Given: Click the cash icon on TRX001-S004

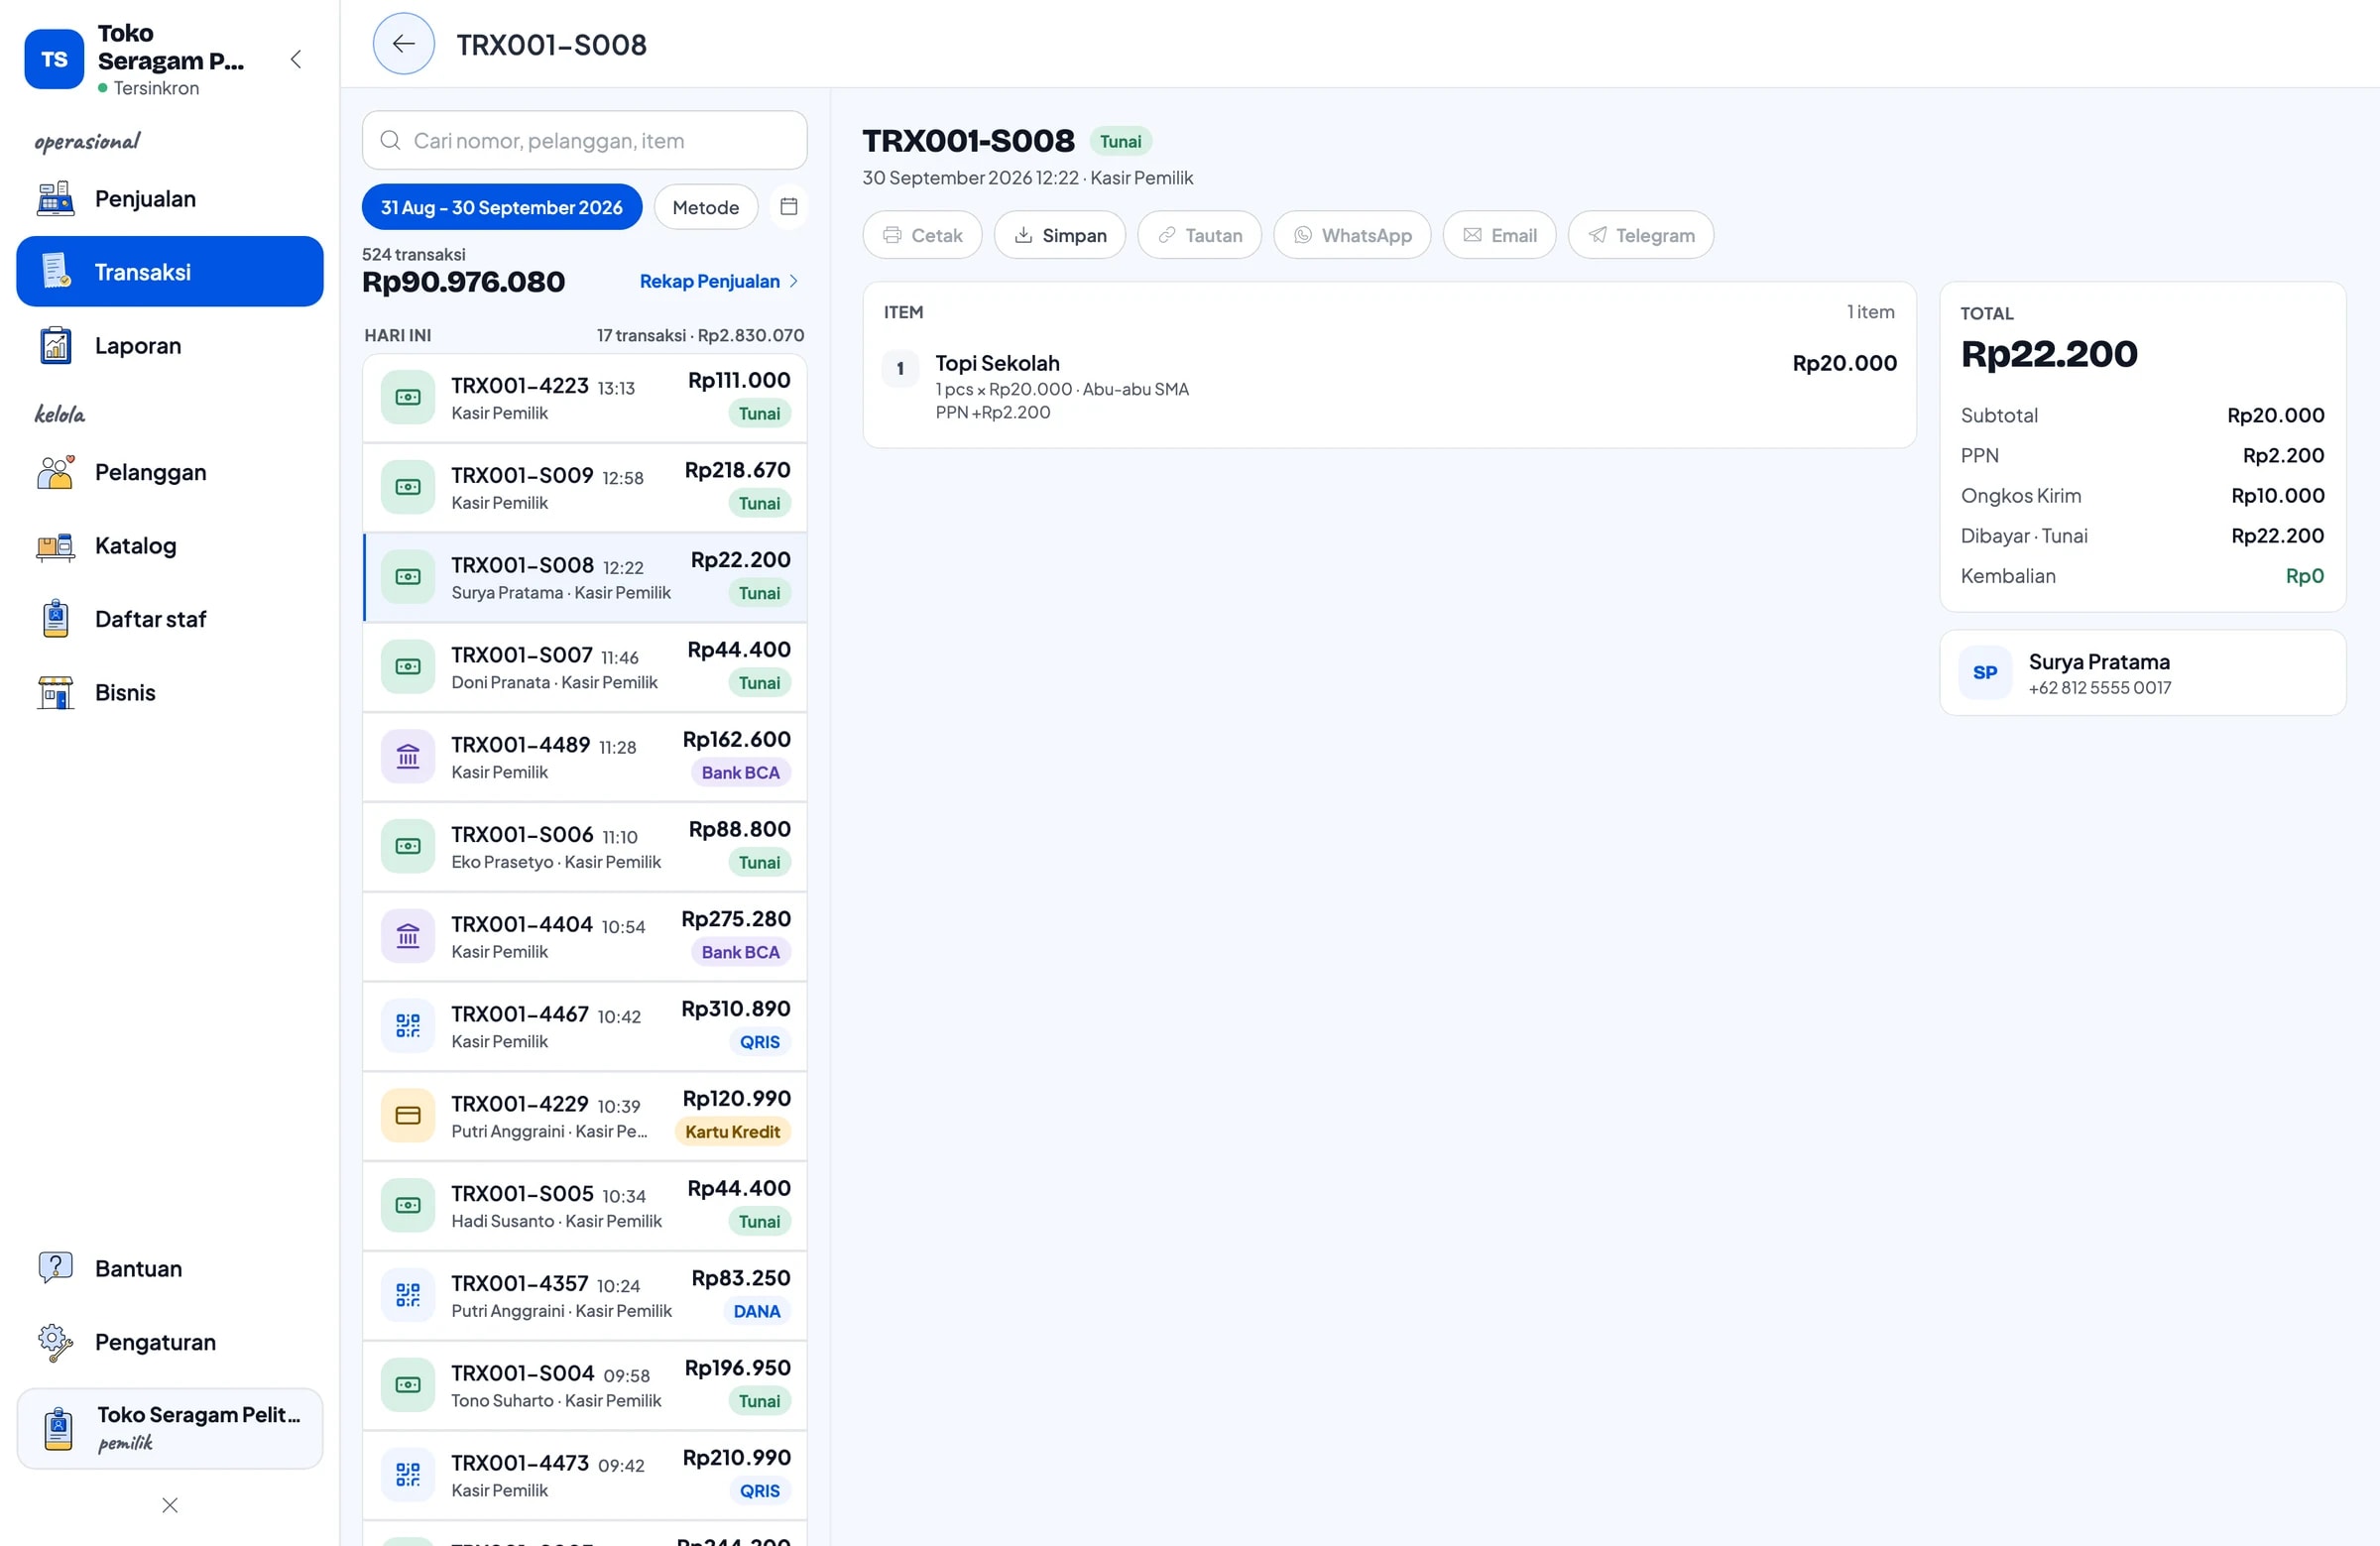Looking at the screenshot, I should 408,1385.
